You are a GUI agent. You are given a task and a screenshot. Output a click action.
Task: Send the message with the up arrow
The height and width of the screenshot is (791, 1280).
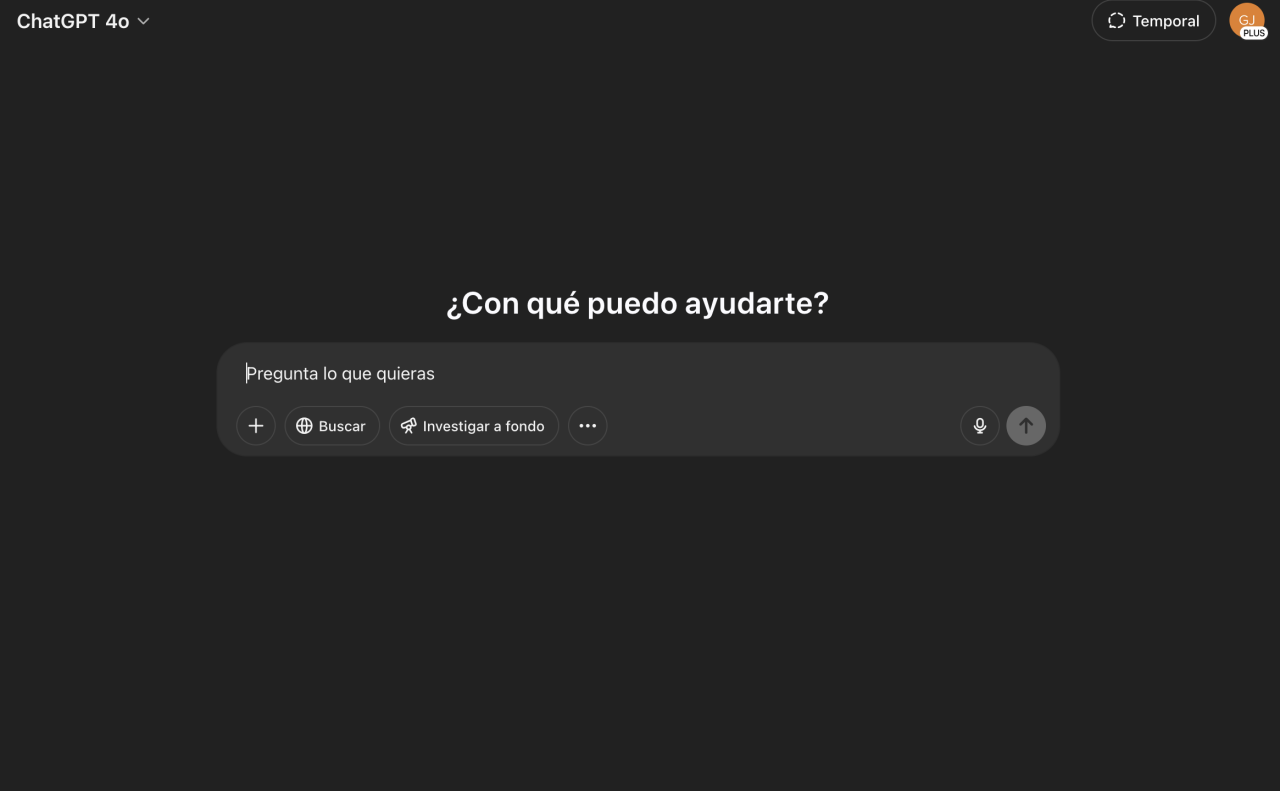point(1026,426)
